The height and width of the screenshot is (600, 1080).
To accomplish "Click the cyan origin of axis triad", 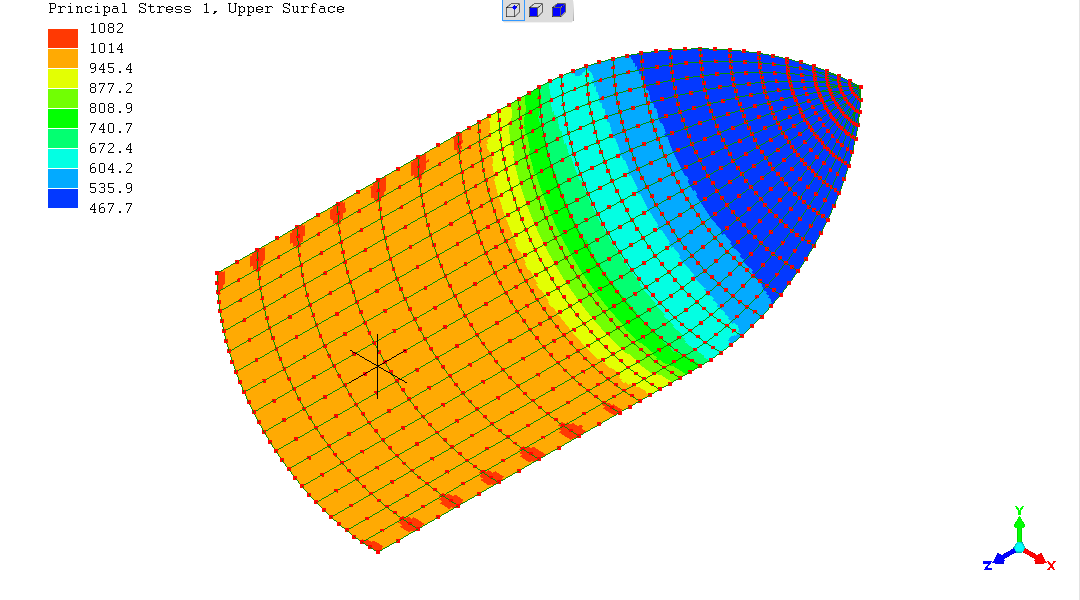I will point(1019,547).
